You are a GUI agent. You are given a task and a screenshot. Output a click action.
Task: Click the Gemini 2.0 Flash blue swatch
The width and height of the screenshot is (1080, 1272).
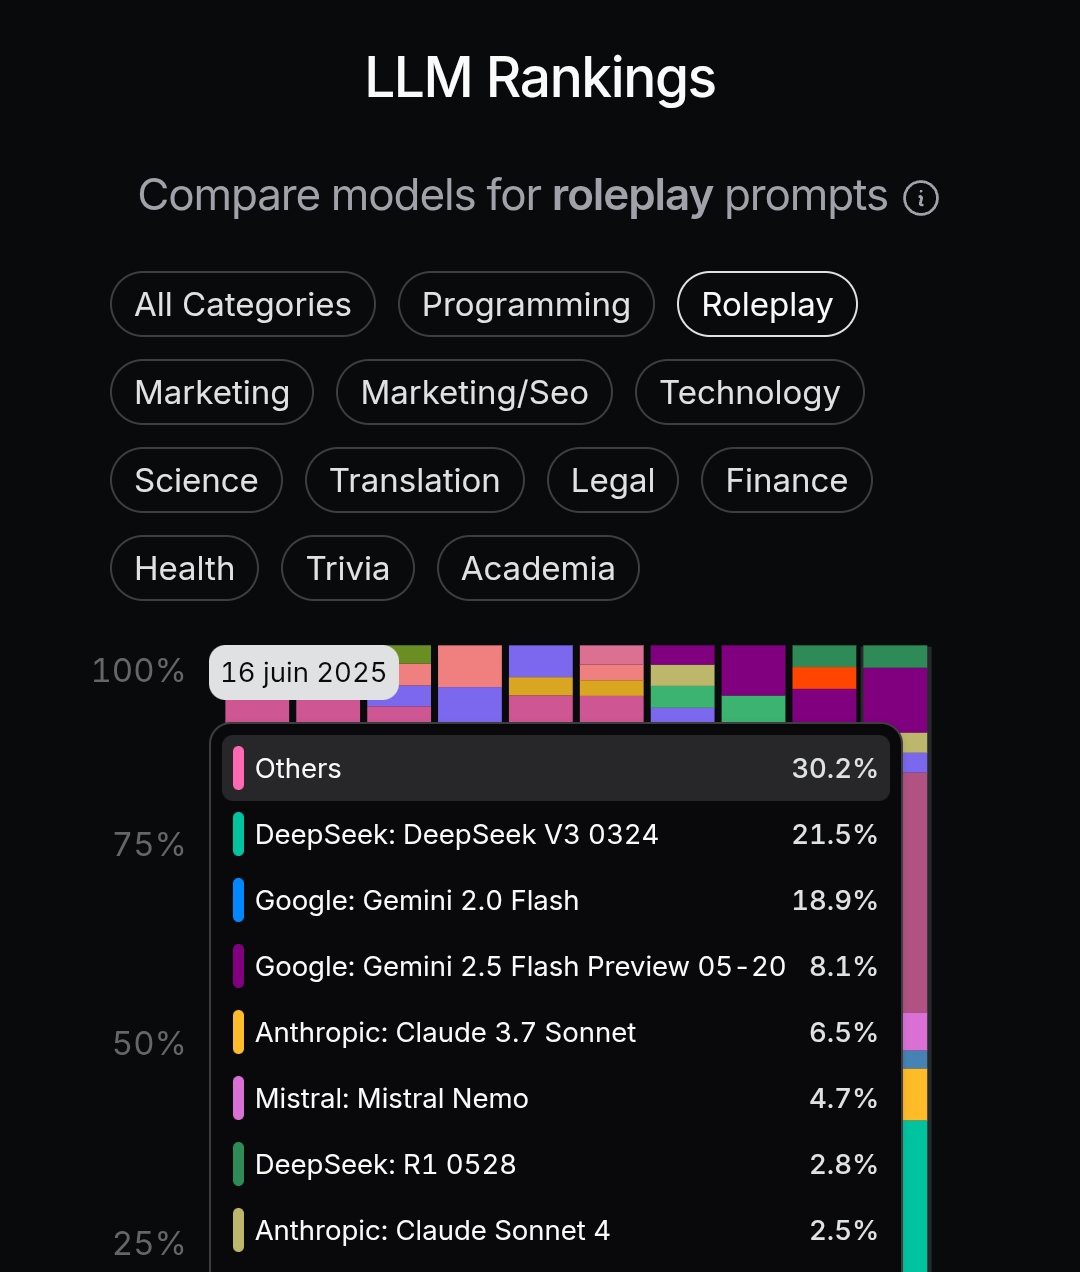239,900
